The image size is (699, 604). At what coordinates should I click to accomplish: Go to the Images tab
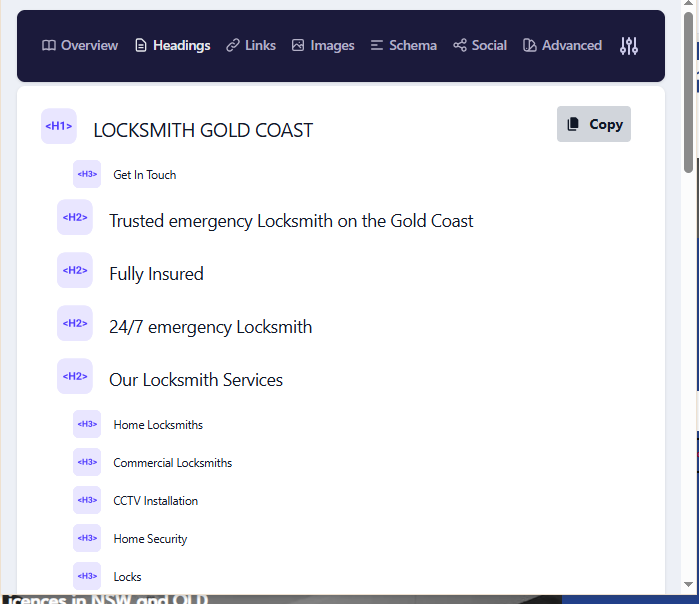pyautogui.click(x=323, y=45)
